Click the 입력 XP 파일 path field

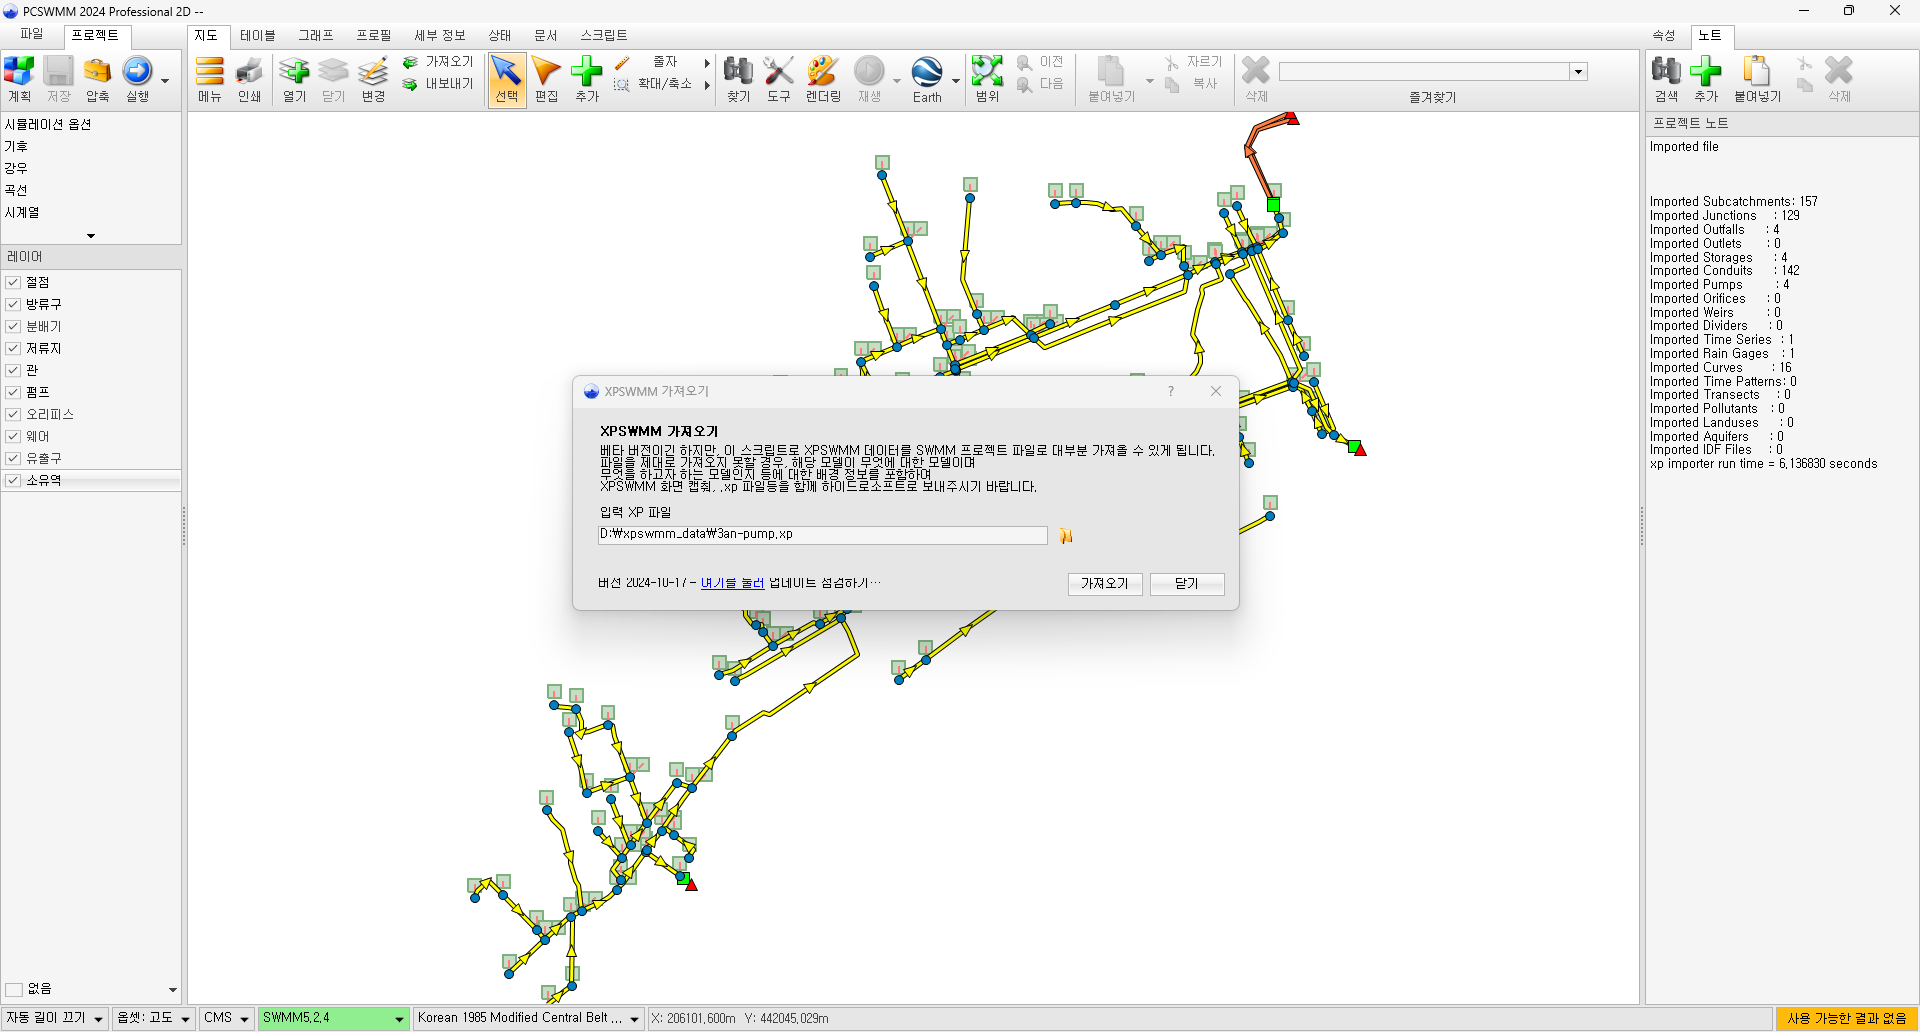click(x=821, y=535)
